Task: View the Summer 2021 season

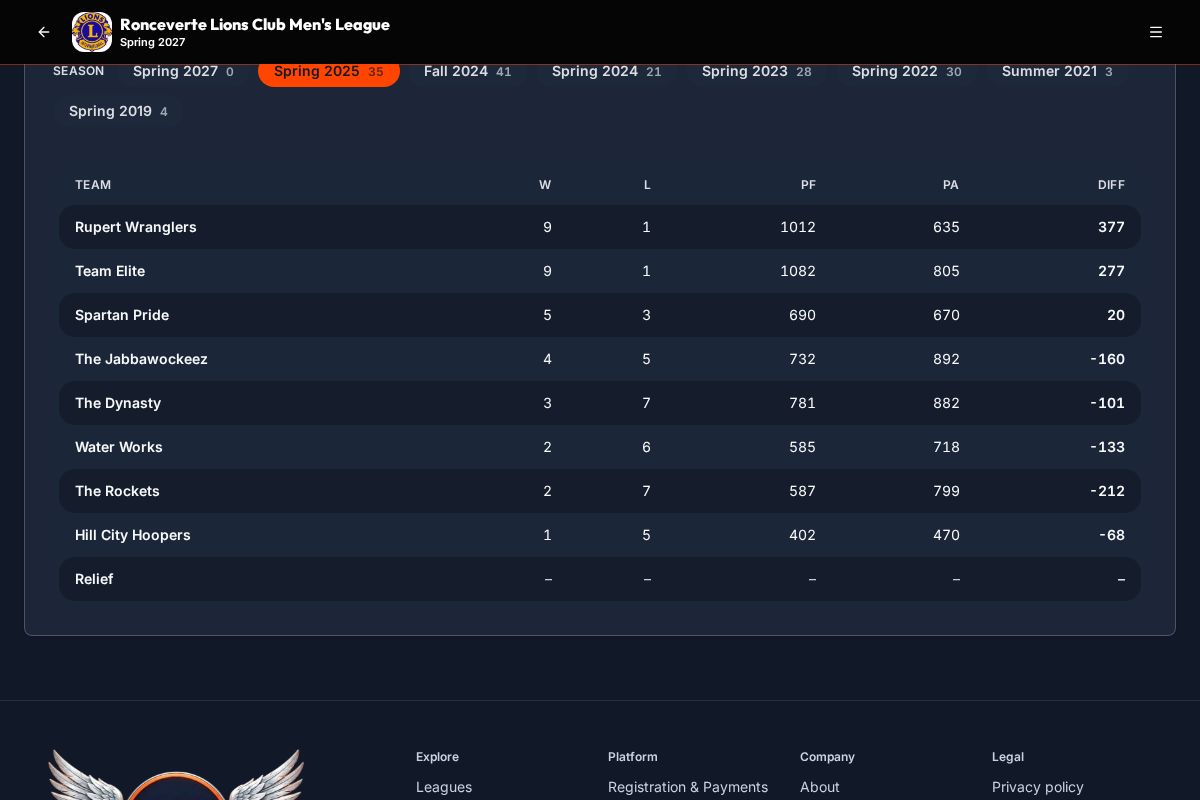Action: point(1057,71)
